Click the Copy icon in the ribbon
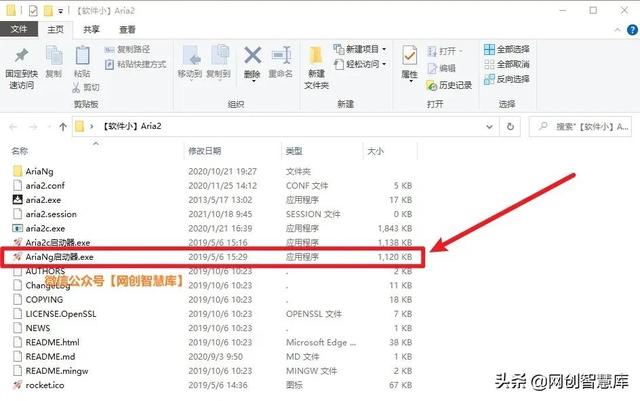This screenshot has width=640, height=401. tap(54, 56)
